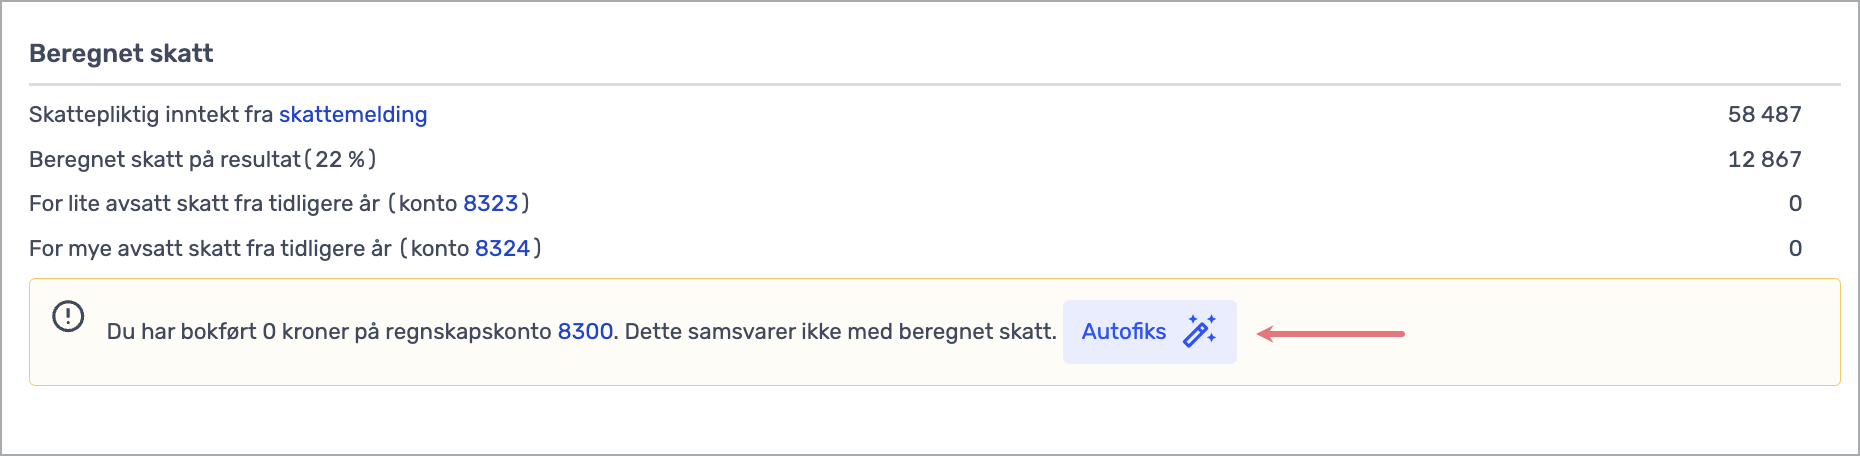Click the red arrow pointing at Autofiks
1860x456 pixels.
(1331, 333)
